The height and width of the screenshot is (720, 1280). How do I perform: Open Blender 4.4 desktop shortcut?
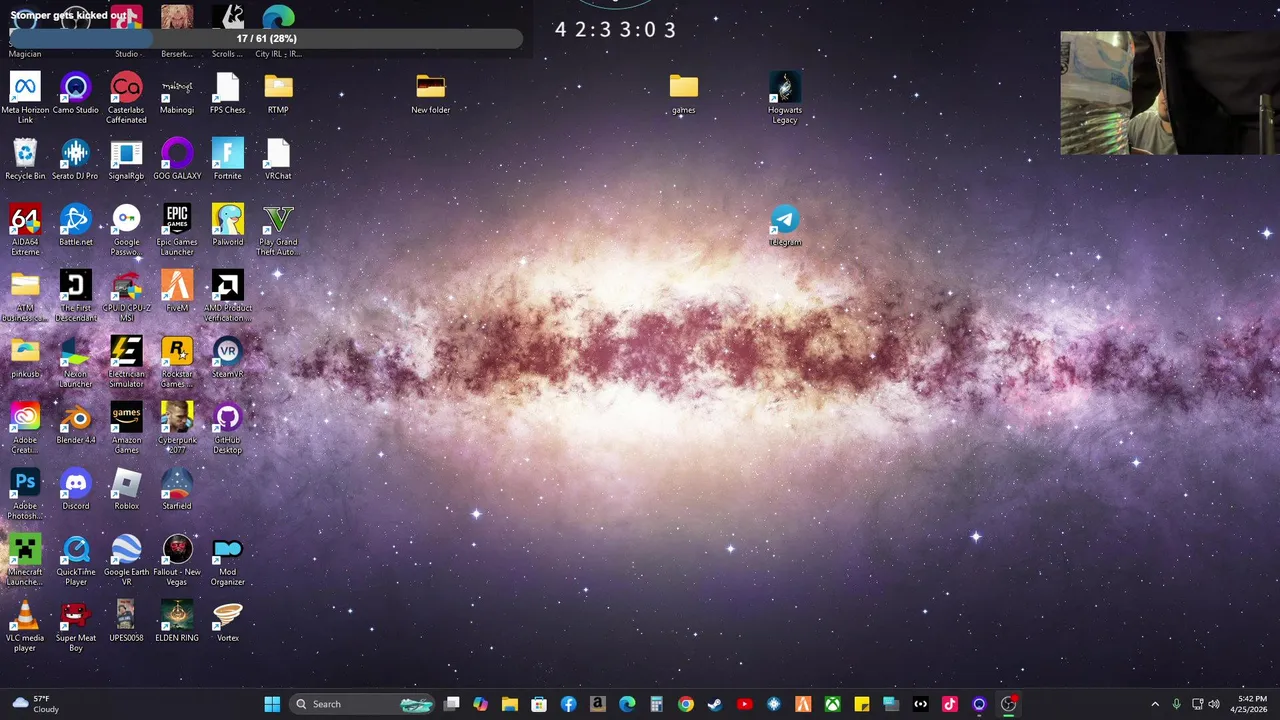[x=75, y=424]
